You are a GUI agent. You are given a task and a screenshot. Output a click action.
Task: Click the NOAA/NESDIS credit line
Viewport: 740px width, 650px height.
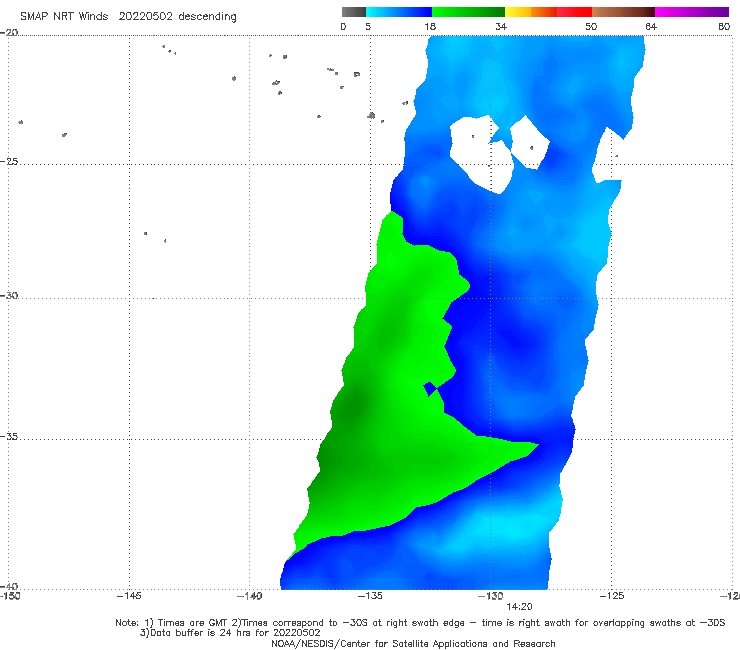[413, 644]
